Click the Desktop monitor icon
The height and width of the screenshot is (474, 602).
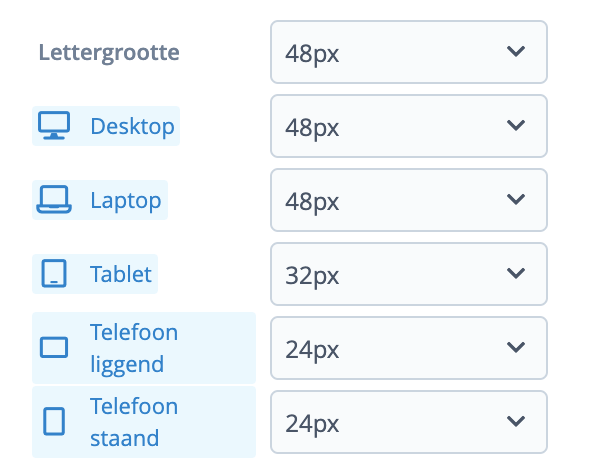53,126
